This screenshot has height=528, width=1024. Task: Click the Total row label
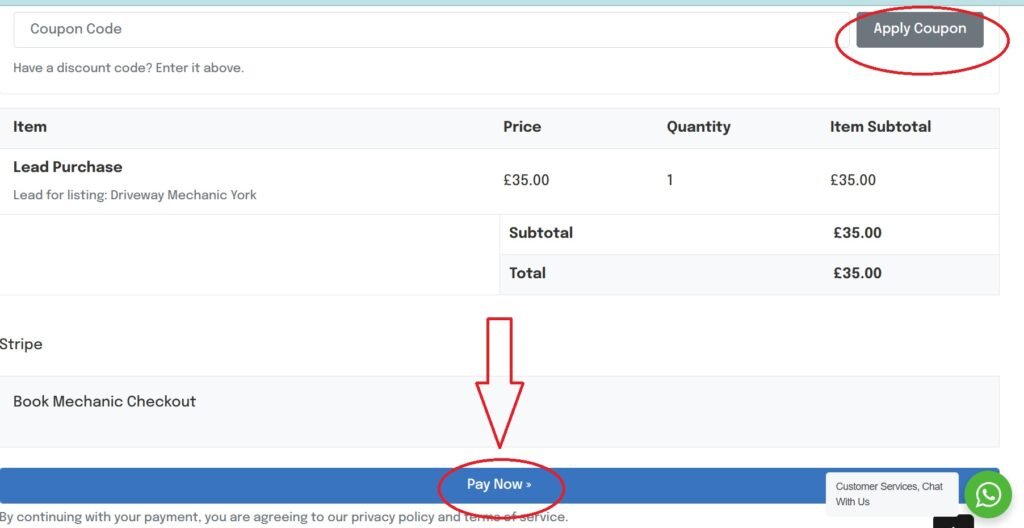coord(527,273)
